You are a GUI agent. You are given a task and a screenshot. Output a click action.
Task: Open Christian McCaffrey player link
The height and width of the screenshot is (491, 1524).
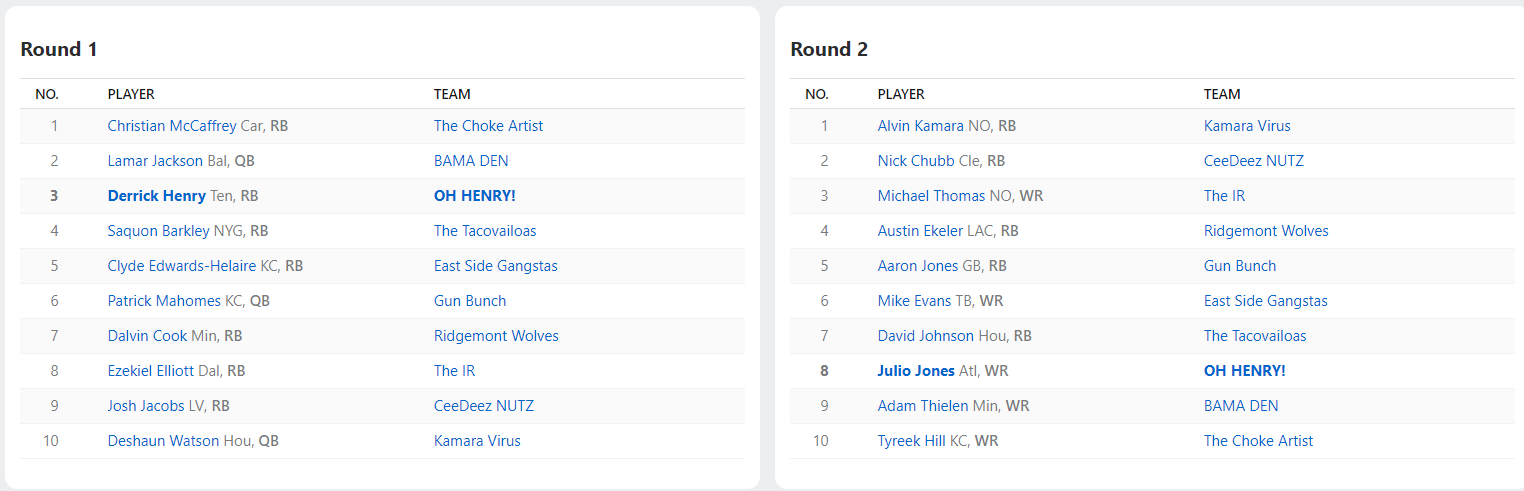172,126
